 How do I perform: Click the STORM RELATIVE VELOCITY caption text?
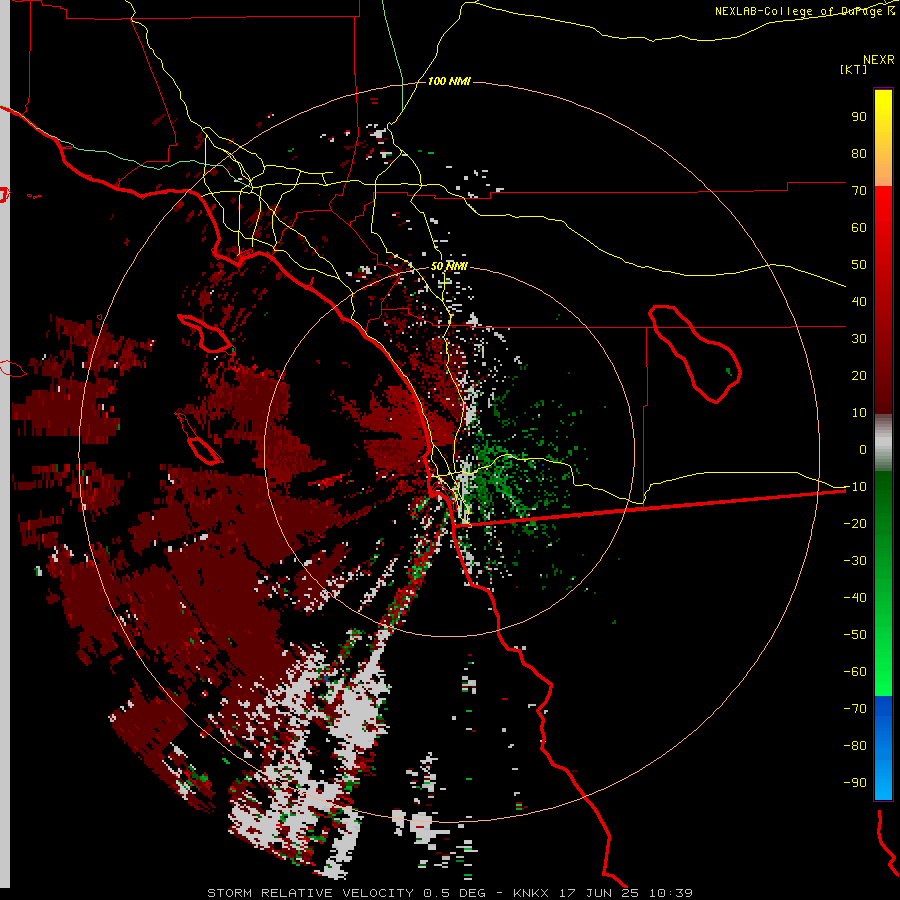click(310, 893)
